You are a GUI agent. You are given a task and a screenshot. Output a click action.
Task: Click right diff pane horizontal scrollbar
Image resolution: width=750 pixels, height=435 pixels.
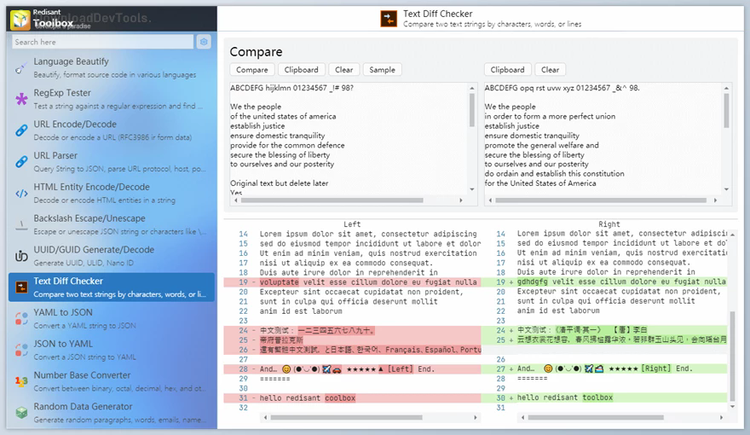click(x=596, y=418)
